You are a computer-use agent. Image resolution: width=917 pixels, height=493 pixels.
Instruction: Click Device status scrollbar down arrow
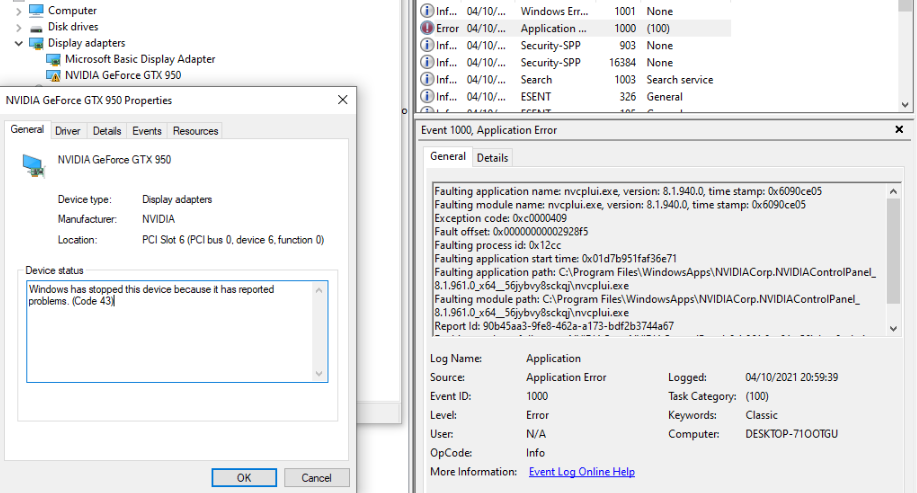click(x=319, y=374)
